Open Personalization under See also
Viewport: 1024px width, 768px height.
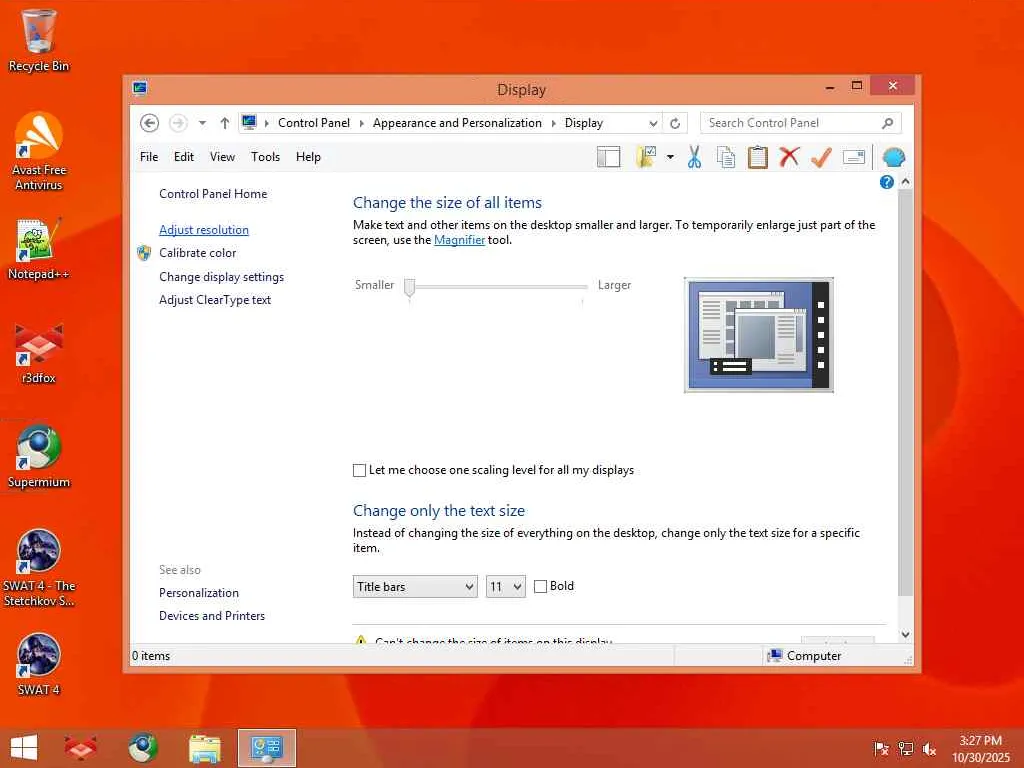199,593
